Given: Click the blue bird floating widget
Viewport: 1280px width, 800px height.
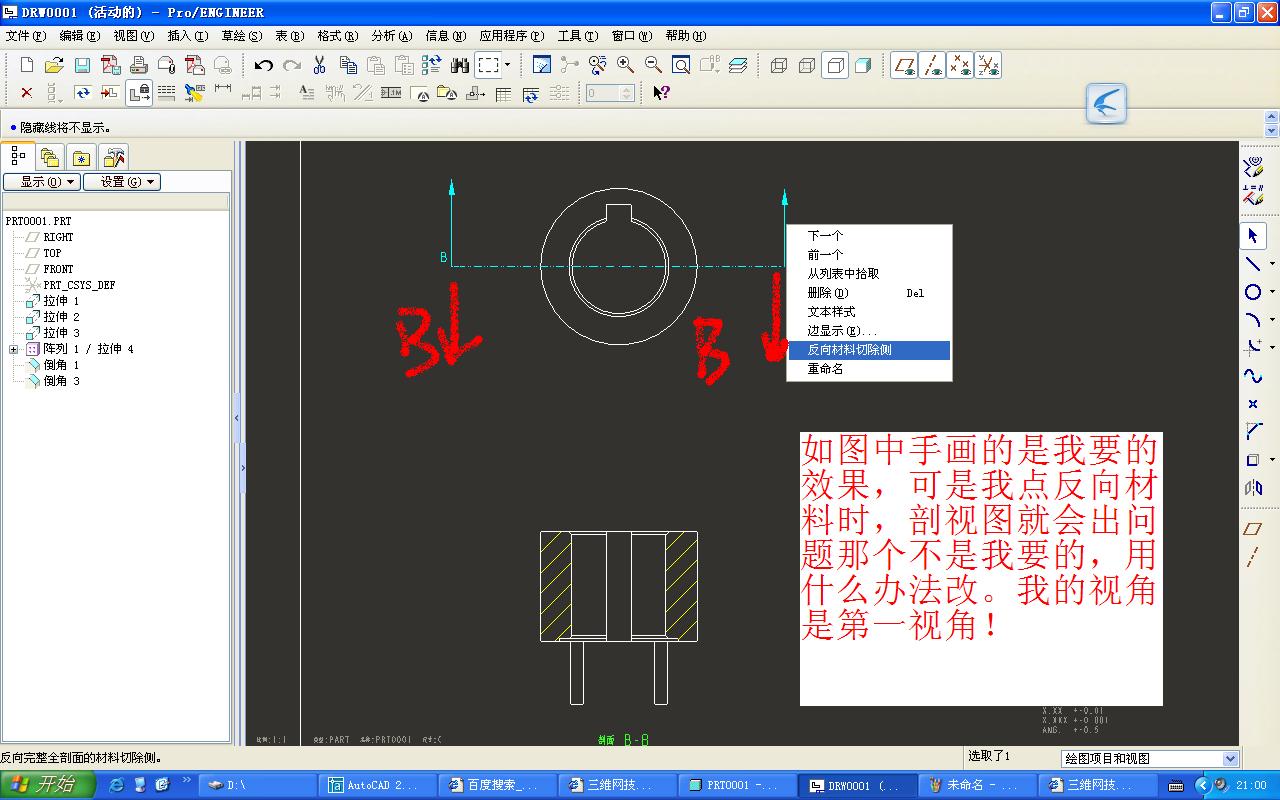Looking at the screenshot, I should pyautogui.click(x=1106, y=104).
